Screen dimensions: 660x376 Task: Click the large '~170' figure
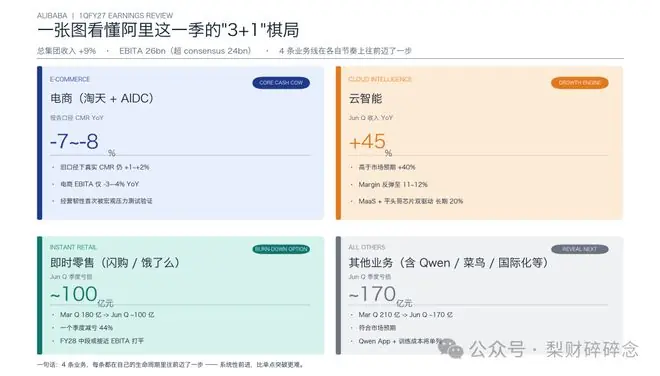(372, 294)
